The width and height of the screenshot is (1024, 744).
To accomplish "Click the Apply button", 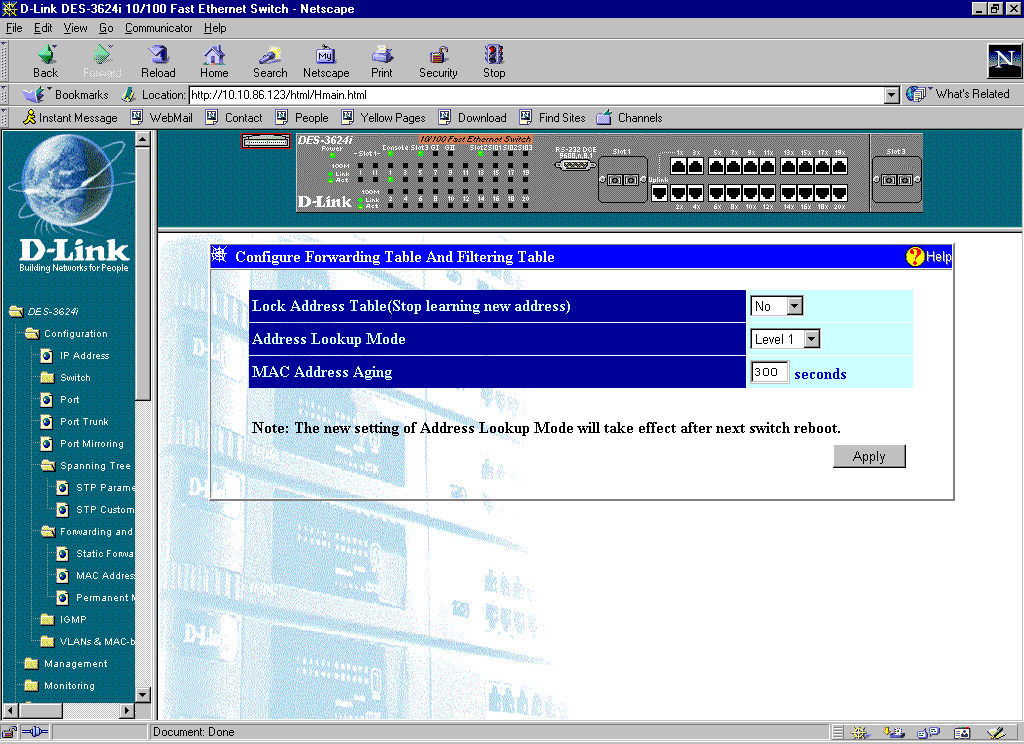I will point(868,456).
